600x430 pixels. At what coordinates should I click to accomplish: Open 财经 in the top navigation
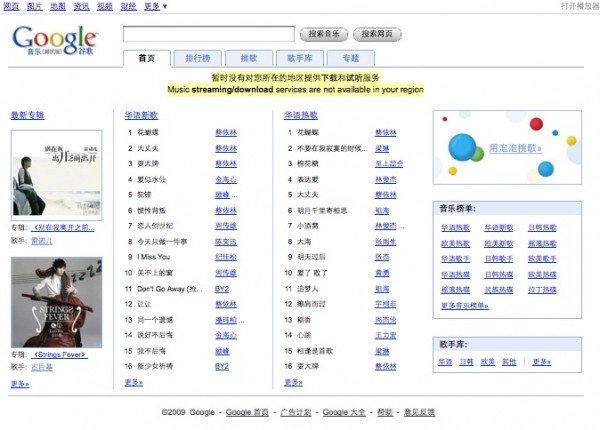pos(129,6)
